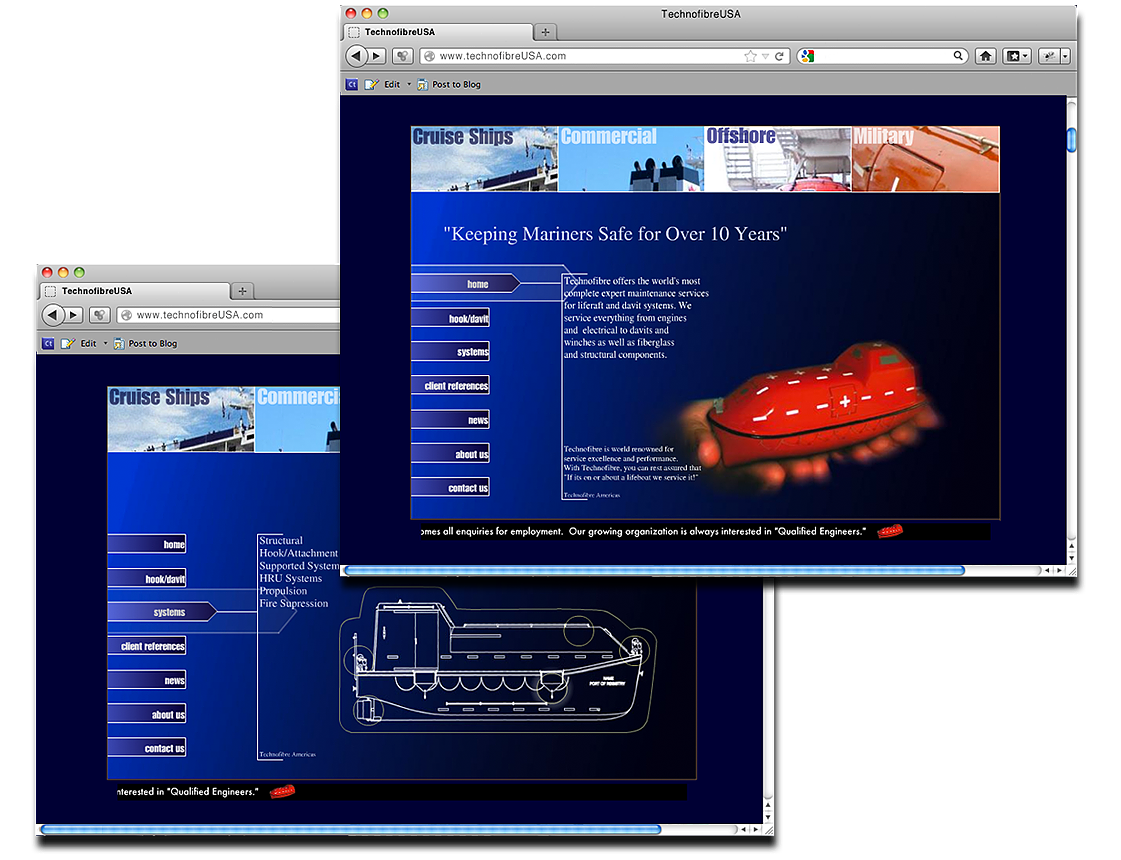
Task: Click the front window scroll down arrow
Action: coord(1071,558)
